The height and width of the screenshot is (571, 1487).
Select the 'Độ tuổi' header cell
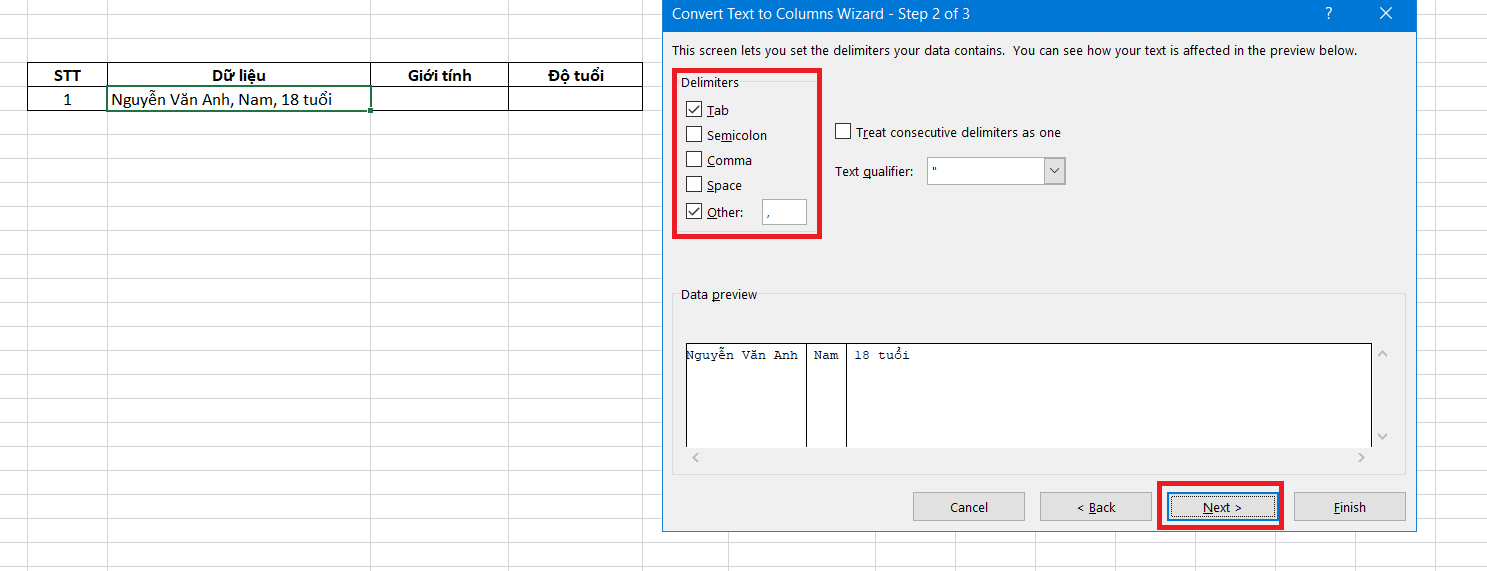click(x=576, y=75)
